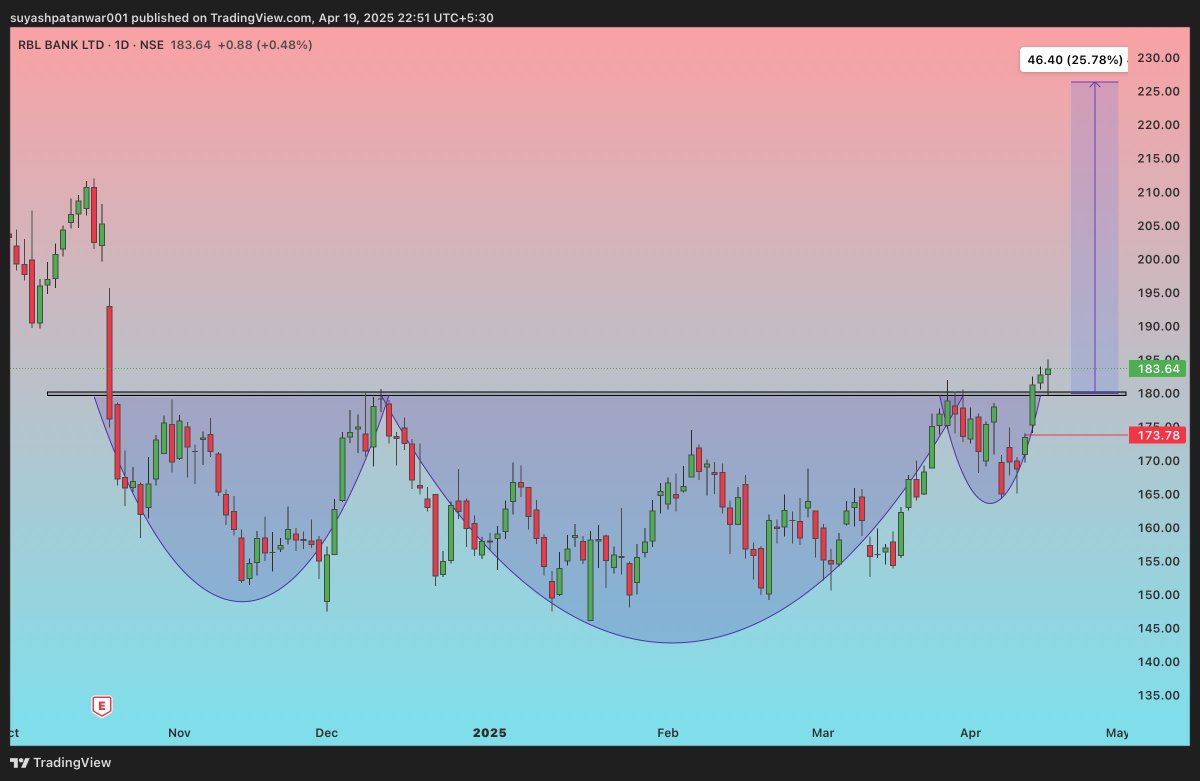Viewport: 1200px width, 781px height.
Task: Click the publisher line suyashpatanwar001 at top
Action: coord(251,18)
